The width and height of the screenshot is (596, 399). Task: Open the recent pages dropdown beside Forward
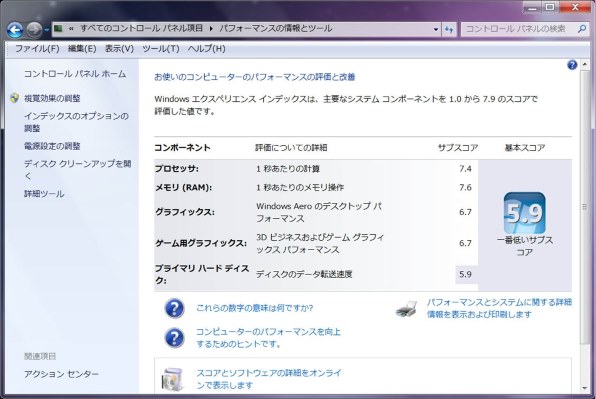pos(46,30)
